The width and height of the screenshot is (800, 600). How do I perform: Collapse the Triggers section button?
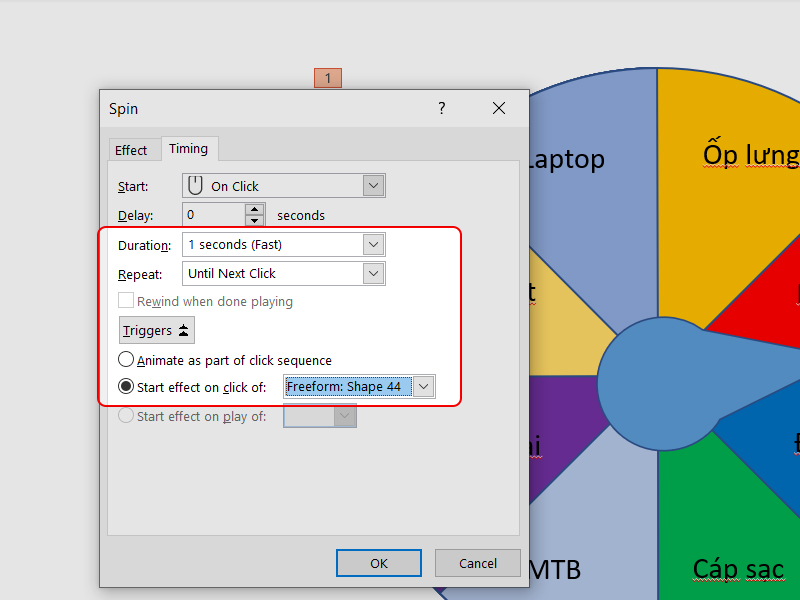point(157,330)
